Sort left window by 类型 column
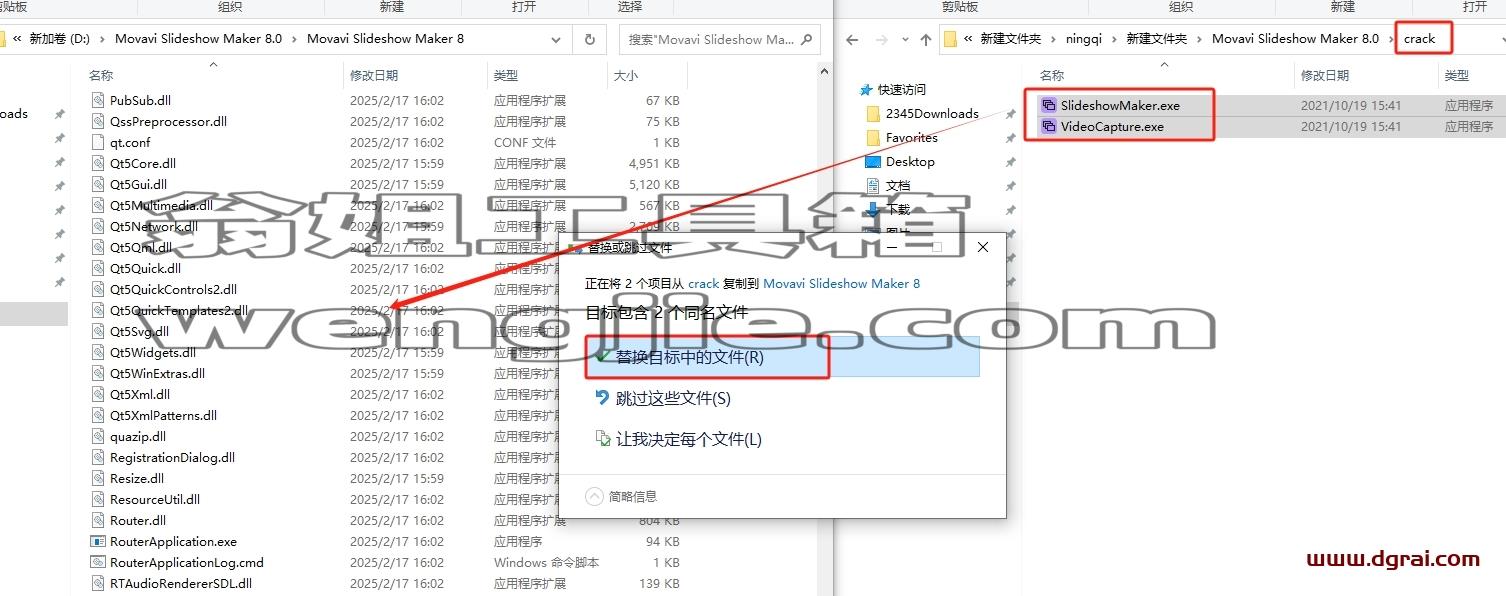Screen dimensions: 1506x596 pos(506,75)
